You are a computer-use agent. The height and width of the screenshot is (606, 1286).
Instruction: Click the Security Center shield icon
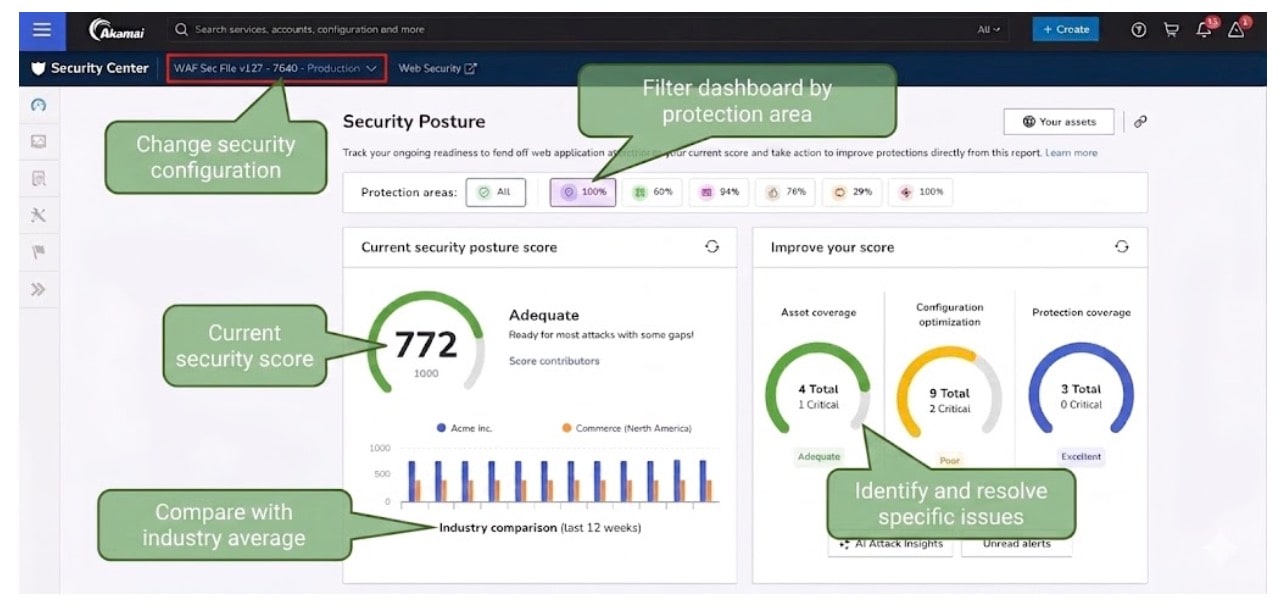39,68
